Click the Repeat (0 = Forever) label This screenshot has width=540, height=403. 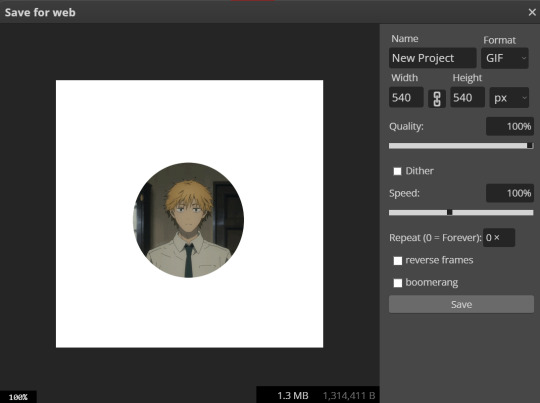(x=435, y=238)
